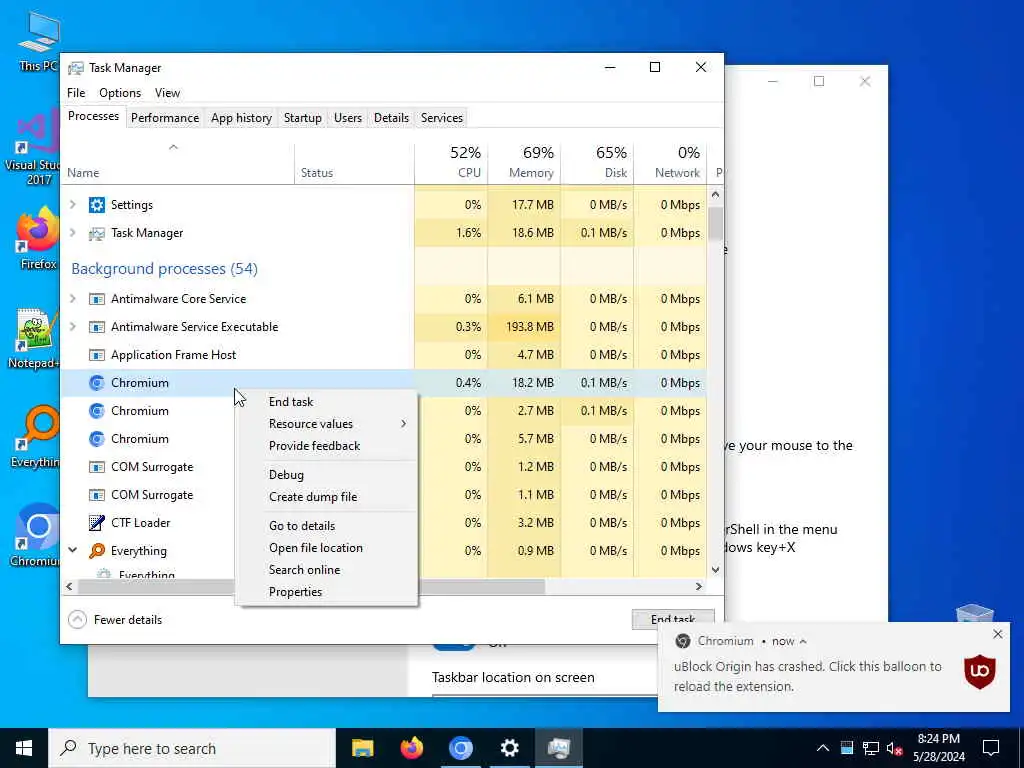Click the muted volume tray icon
1024x768 pixels.
click(x=894, y=748)
